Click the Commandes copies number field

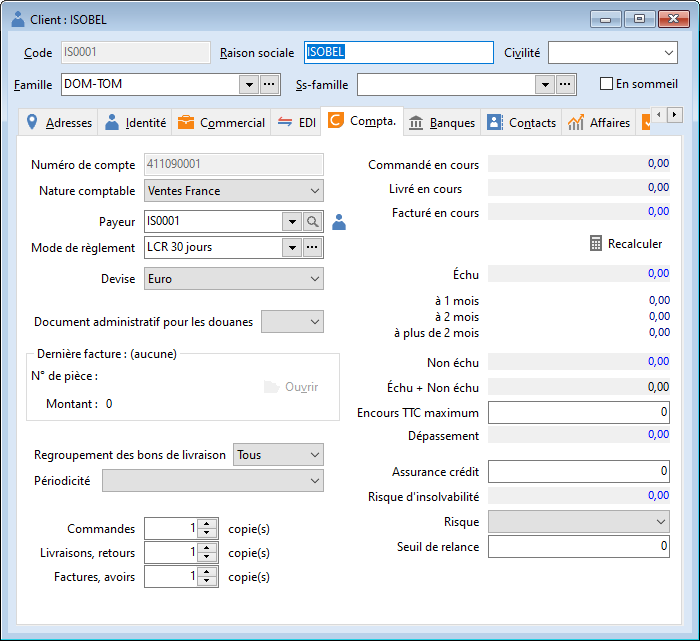click(171, 529)
